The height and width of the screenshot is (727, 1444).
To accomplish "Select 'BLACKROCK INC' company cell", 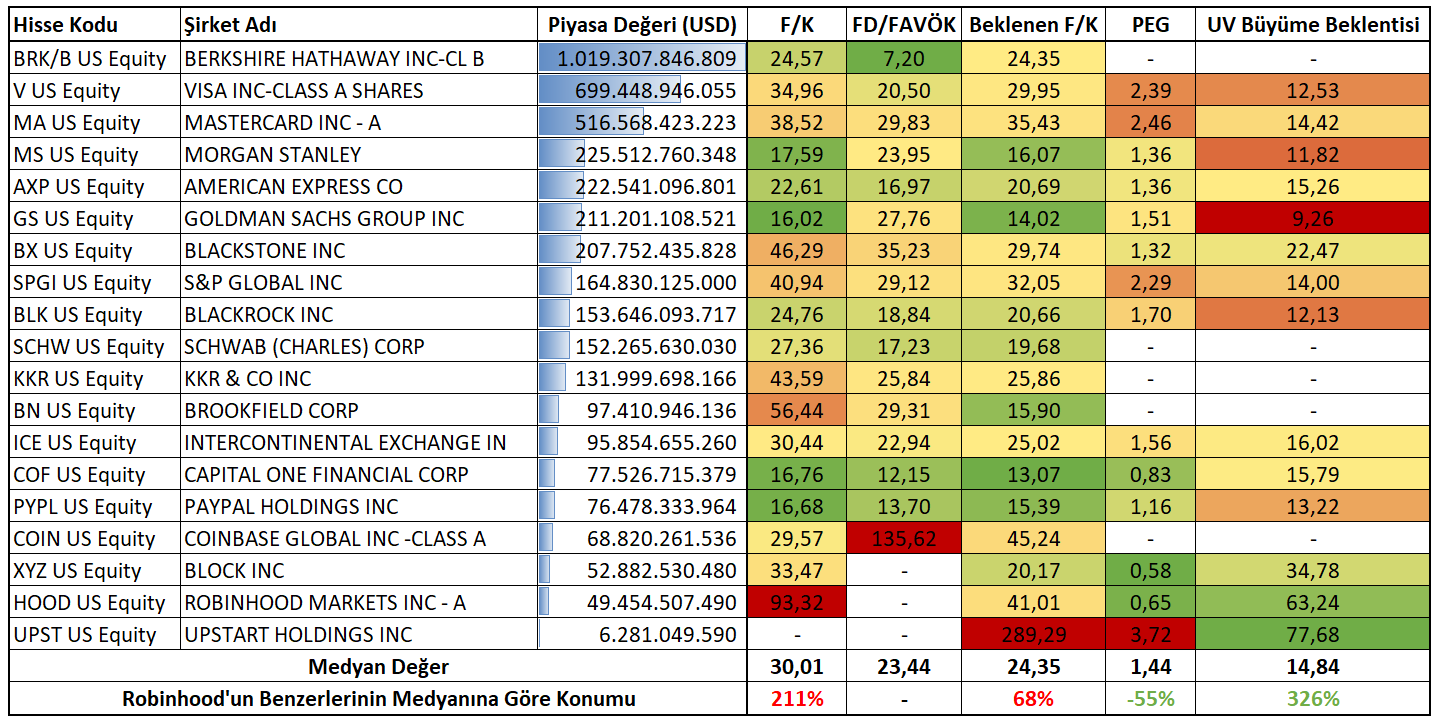I will tap(359, 314).
